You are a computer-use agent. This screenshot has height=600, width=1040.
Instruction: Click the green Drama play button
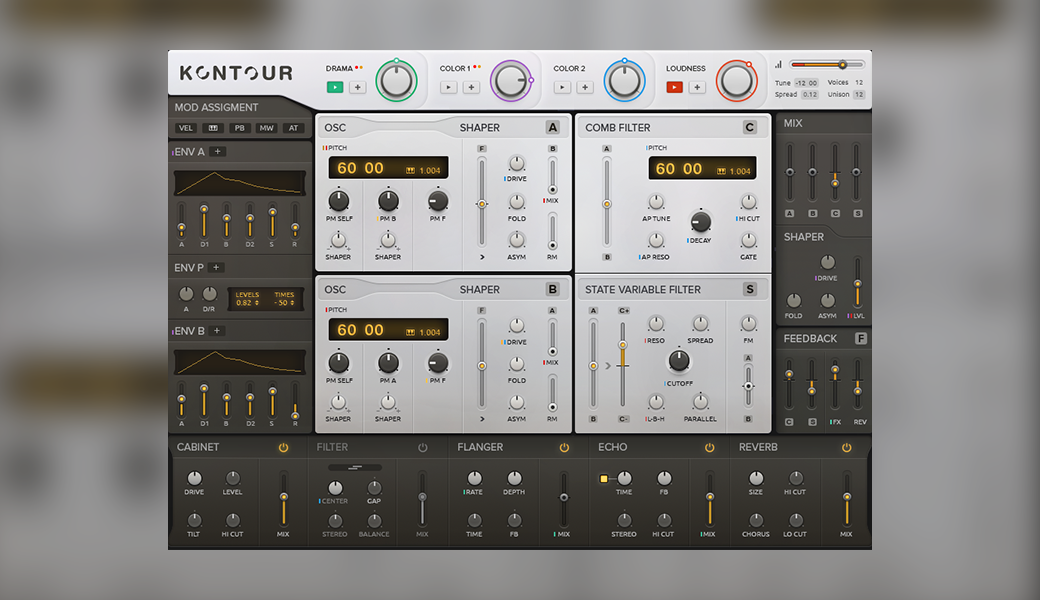[335, 87]
